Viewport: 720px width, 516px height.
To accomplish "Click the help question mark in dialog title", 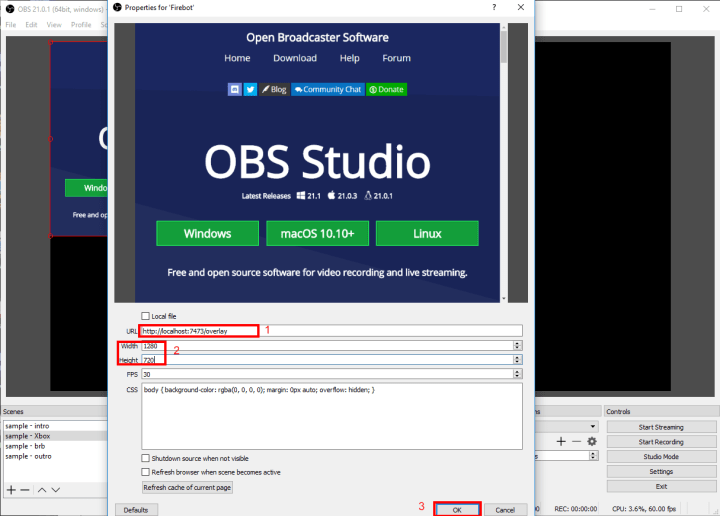I will pos(494,7).
